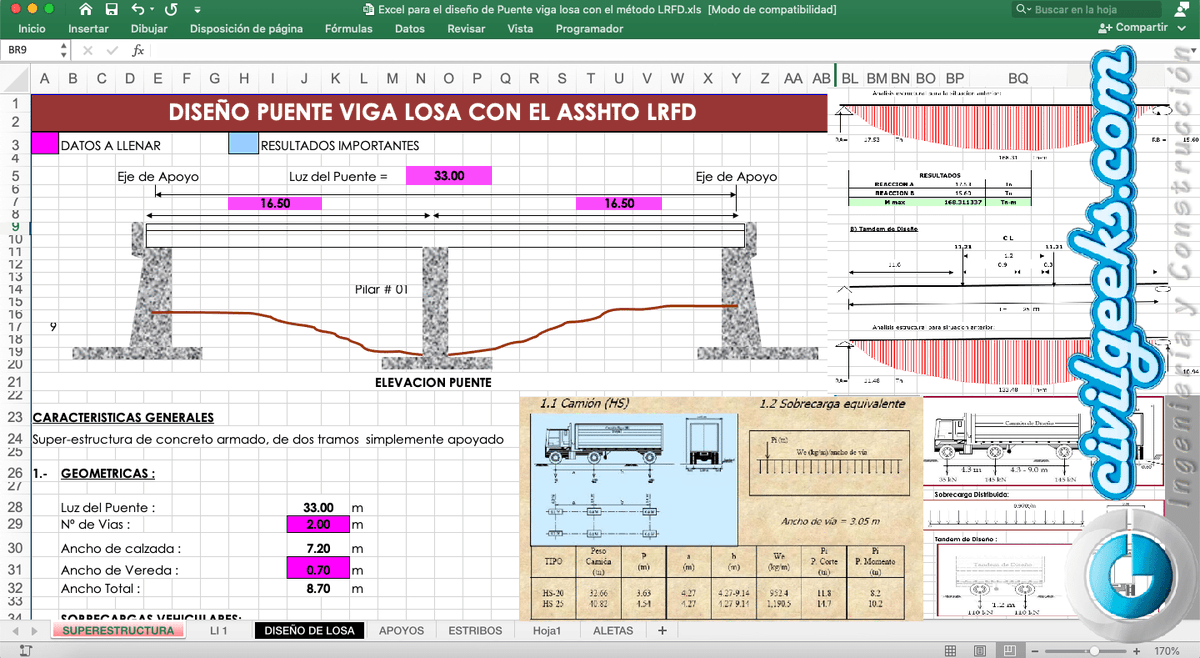Viewport: 1200px width, 658px height.
Task: Expand the Compartir dropdown chevron
Action: coord(1182,27)
